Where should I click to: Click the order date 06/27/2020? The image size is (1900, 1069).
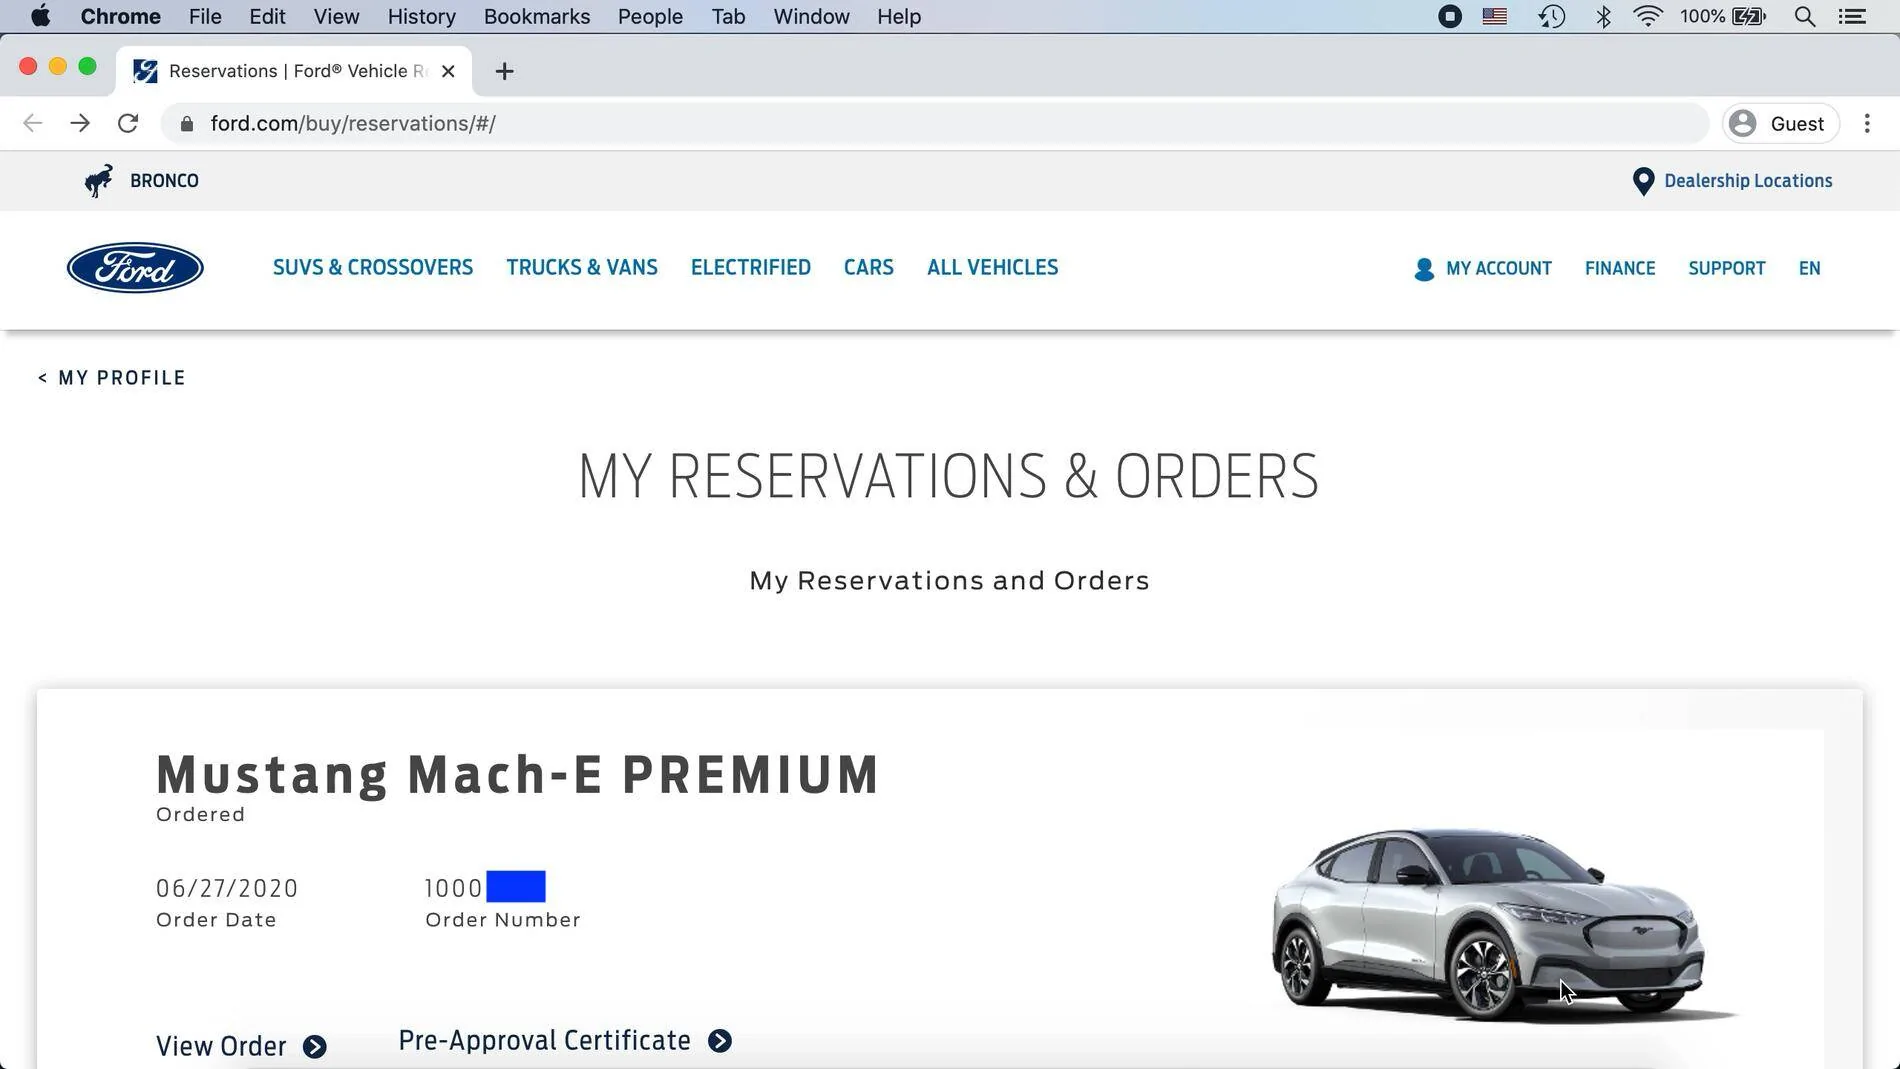[227, 889]
